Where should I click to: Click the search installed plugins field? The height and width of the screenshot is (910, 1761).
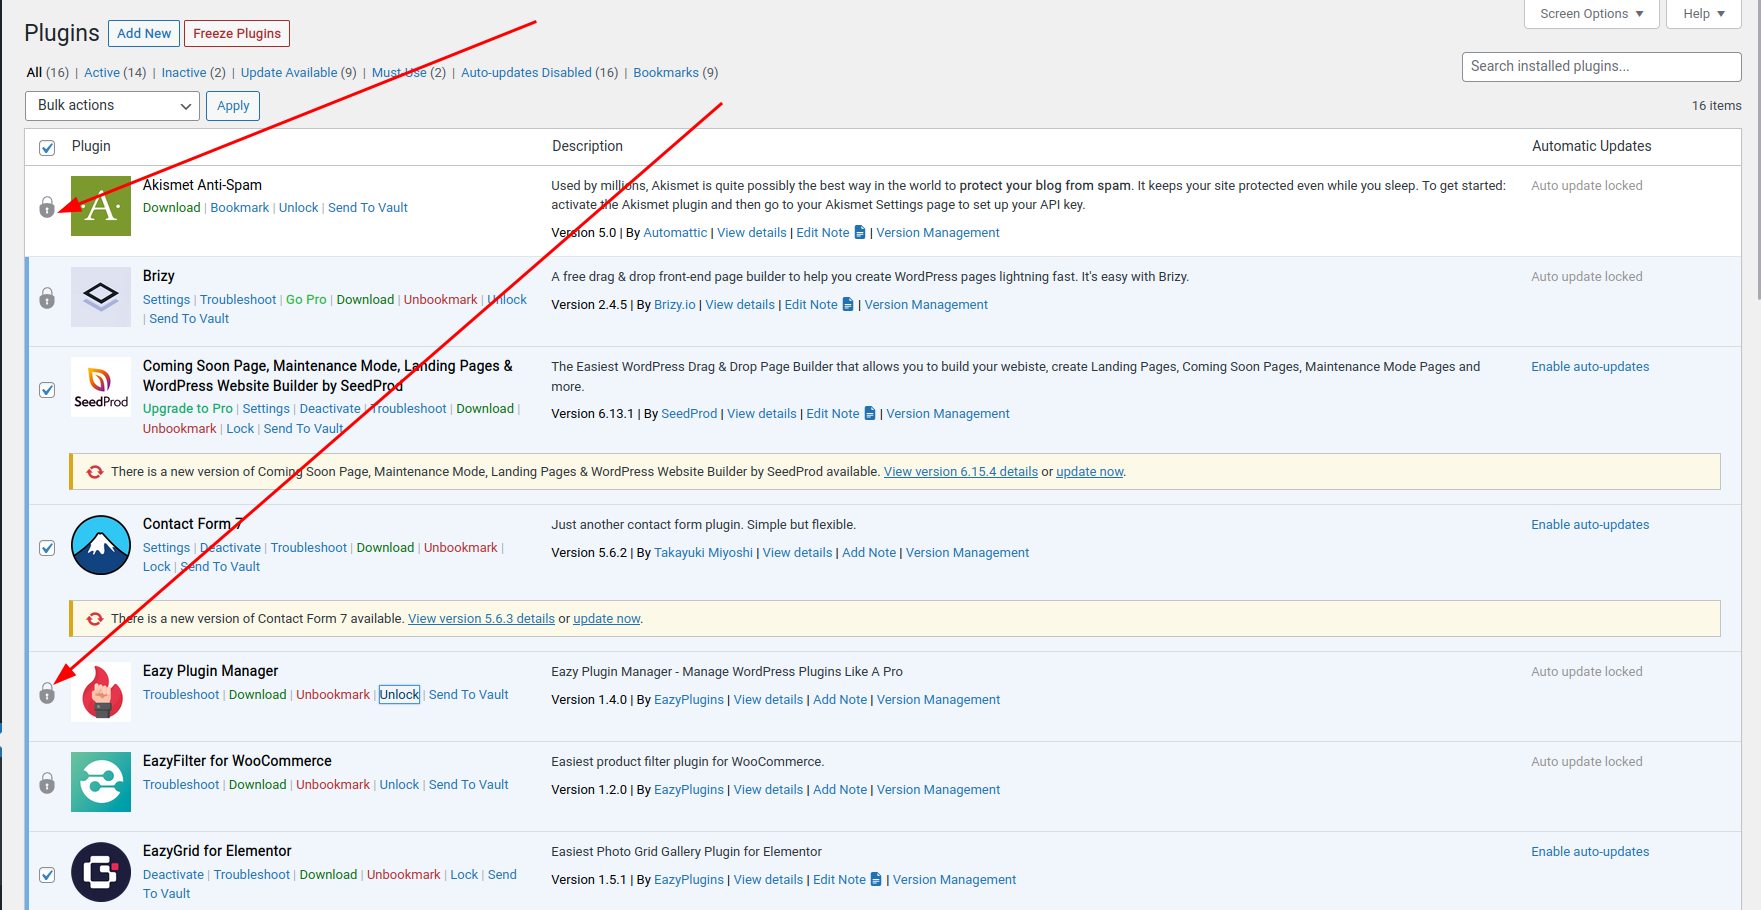1600,66
